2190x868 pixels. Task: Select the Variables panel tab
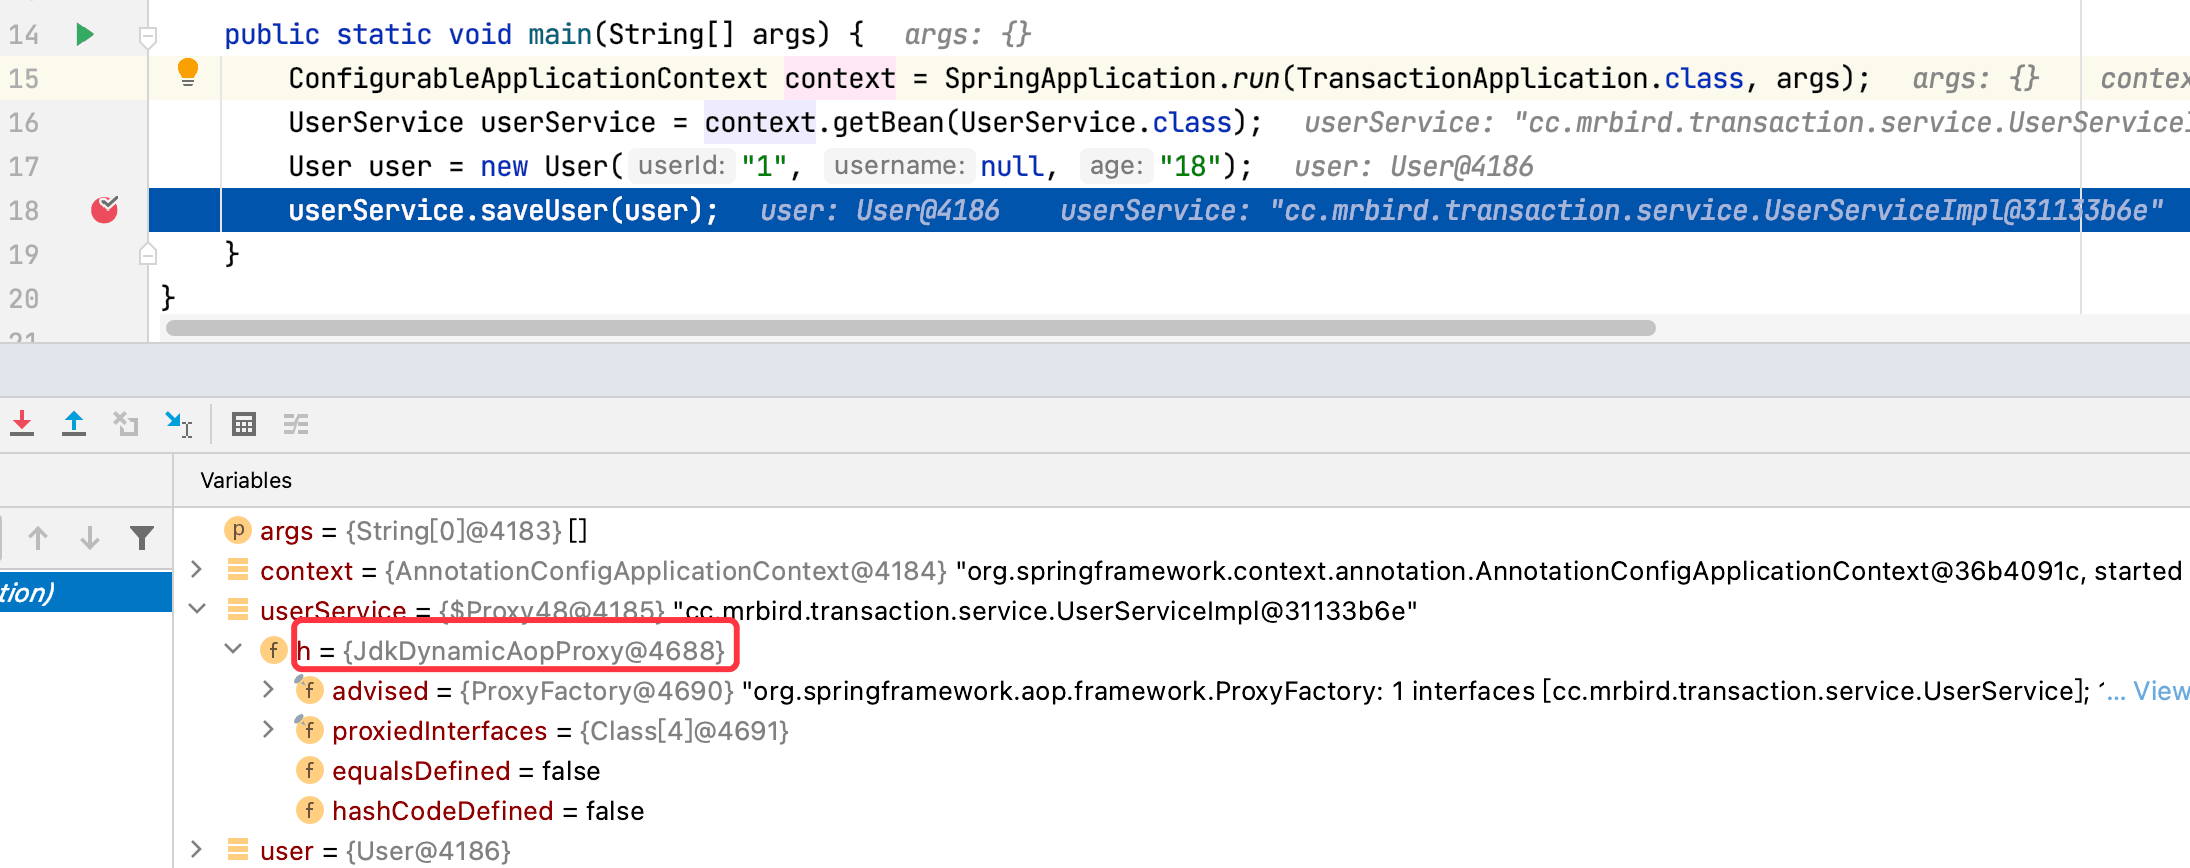pos(246,480)
